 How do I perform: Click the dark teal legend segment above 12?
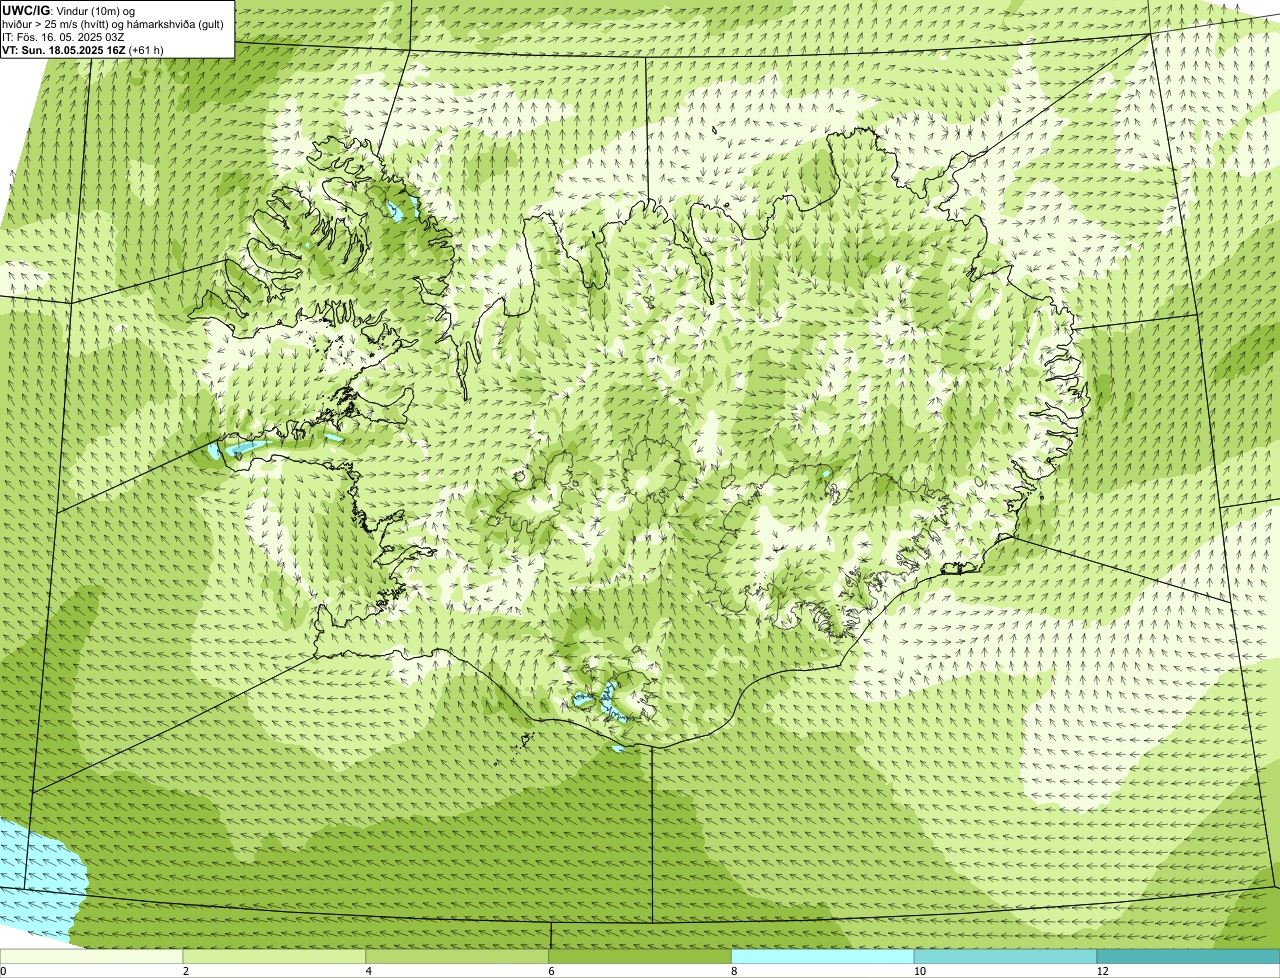click(1188, 956)
